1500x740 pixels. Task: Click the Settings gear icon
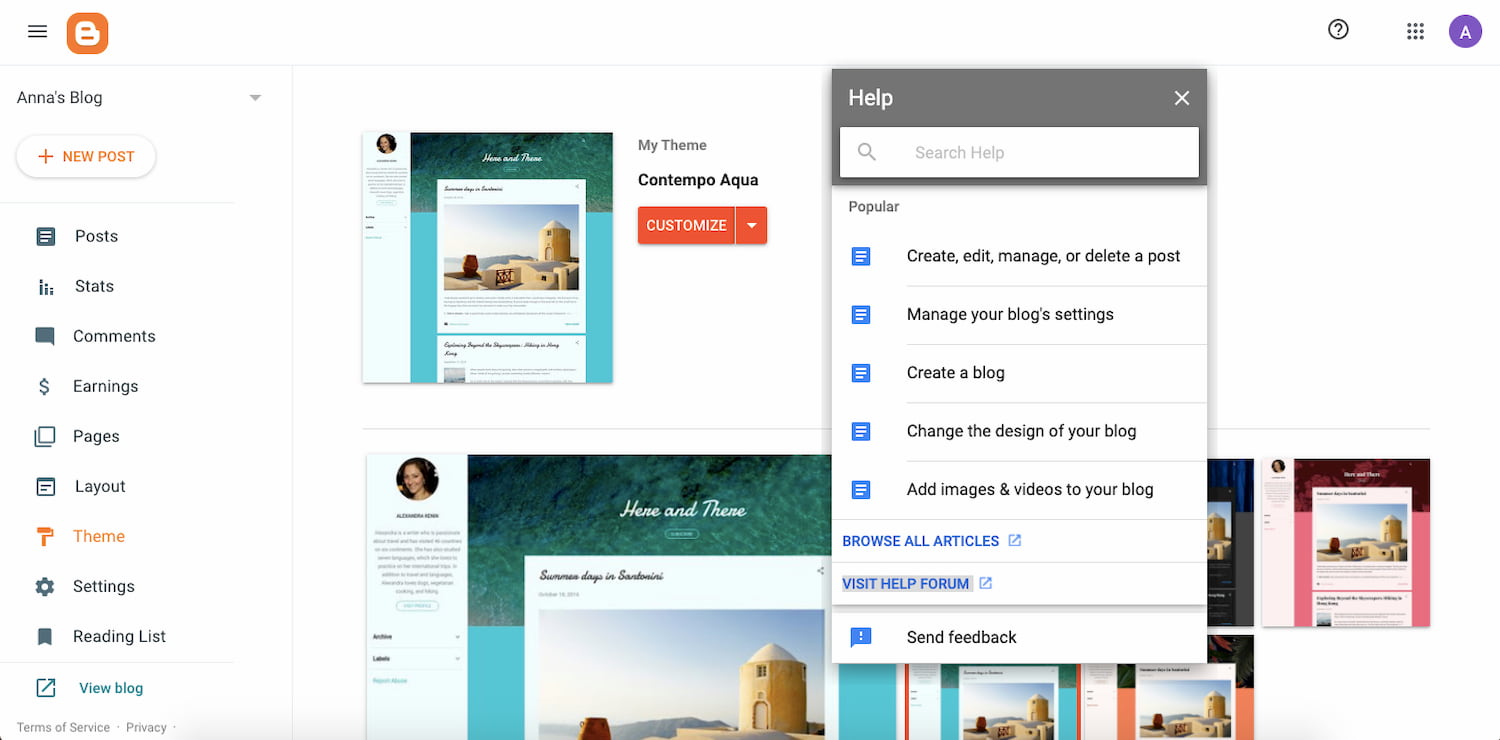click(45, 587)
